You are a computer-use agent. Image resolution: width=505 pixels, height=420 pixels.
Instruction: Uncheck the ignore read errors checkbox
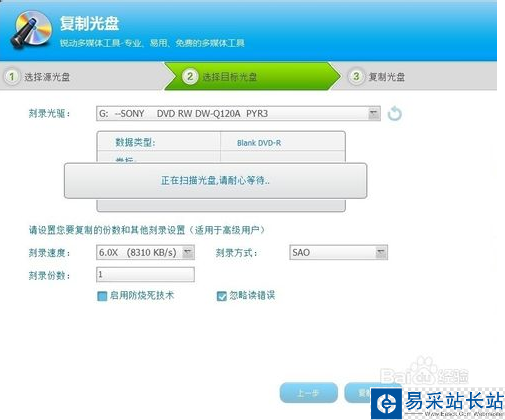(221, 296)
